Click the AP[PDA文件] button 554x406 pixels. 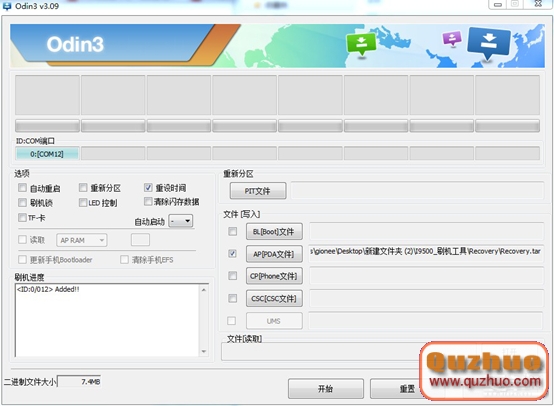click(x=274, y=254)
